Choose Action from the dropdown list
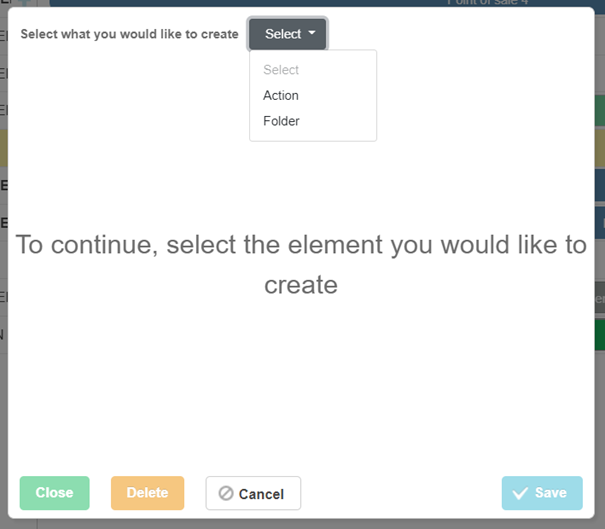Viewport: 605px width, 529px height. (281, 96)
